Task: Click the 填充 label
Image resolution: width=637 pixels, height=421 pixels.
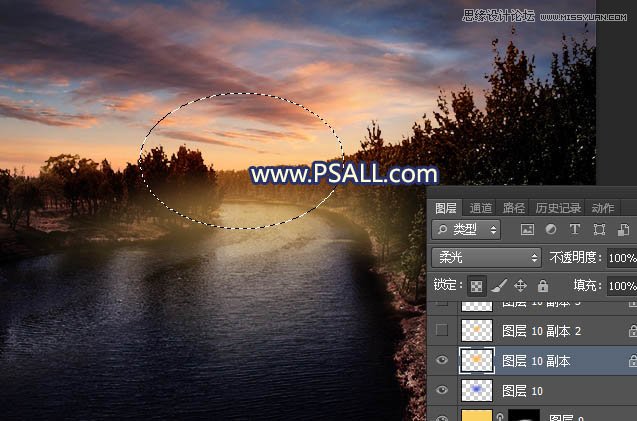Action: (588, 286)
